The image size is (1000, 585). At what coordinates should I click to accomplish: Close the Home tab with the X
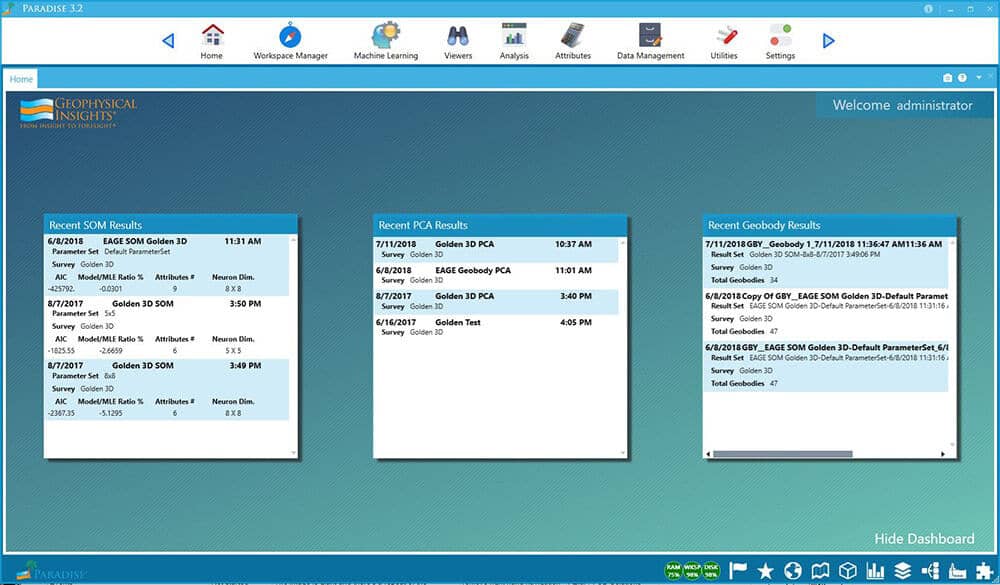click(990, 77)
